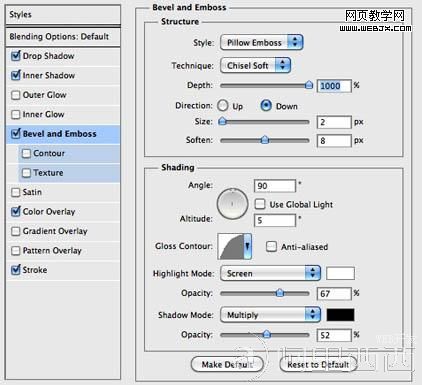Image resolution: width=422 pixels, height=385 pixels.
Task: Enable the Texture checkbox
Action: (x=26, y=173)
